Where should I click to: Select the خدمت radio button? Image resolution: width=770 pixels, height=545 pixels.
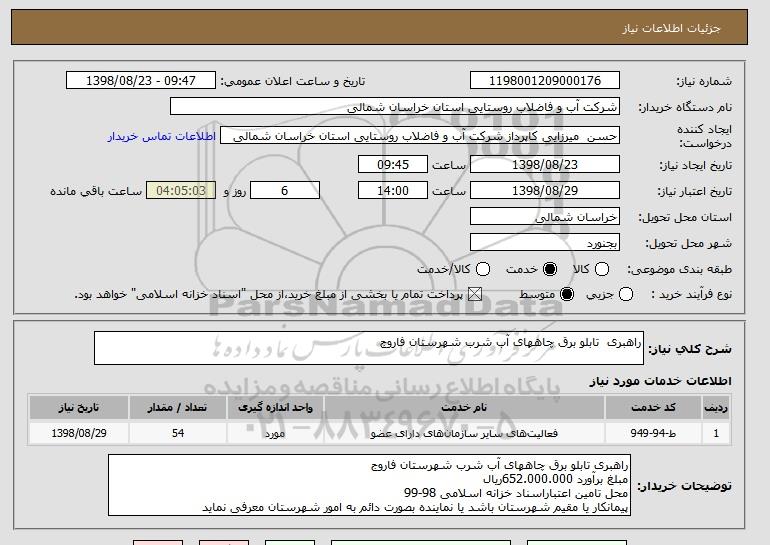coord(550,269)
